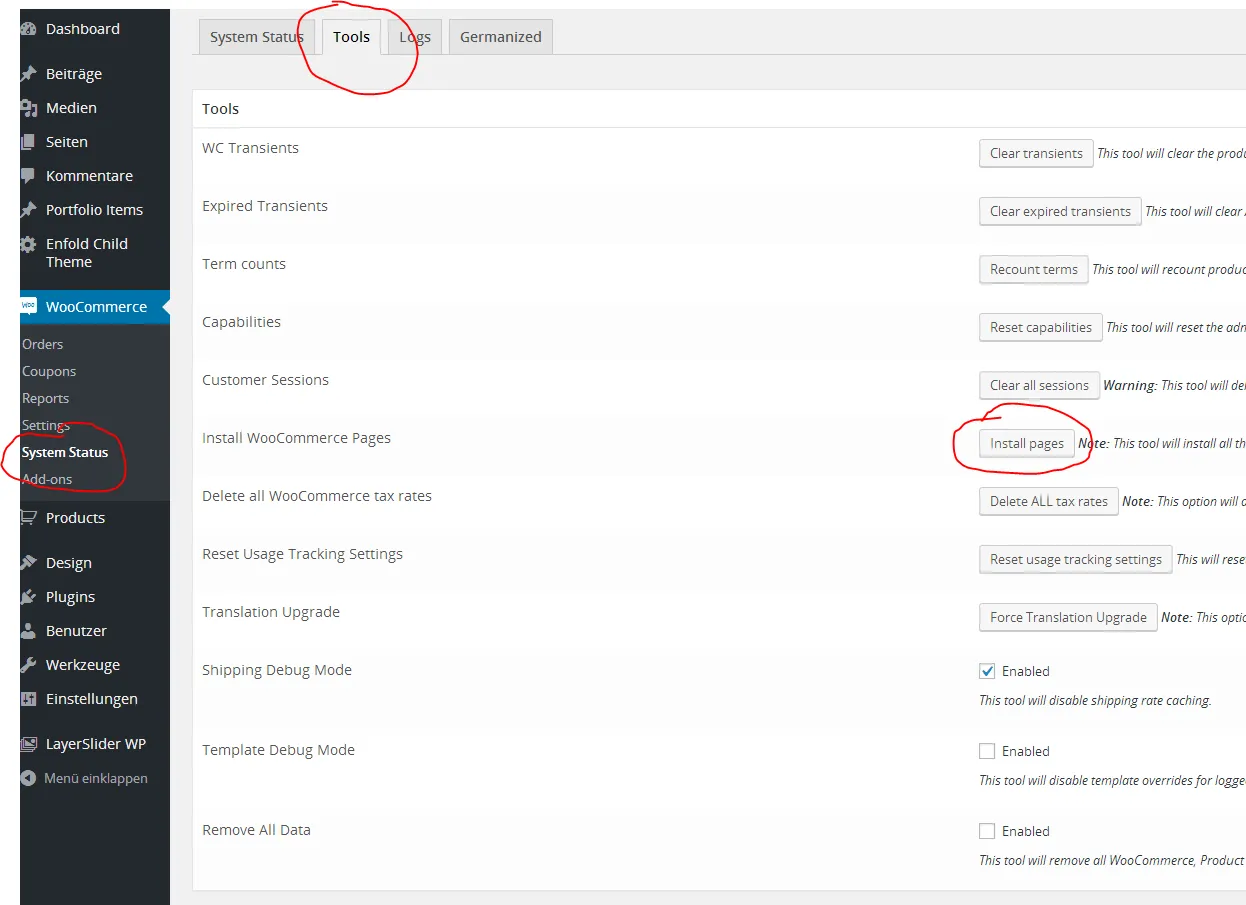Click the Plugins plug icon
The width and height of the screenshot is (1246, 905).
pos(29,597)
